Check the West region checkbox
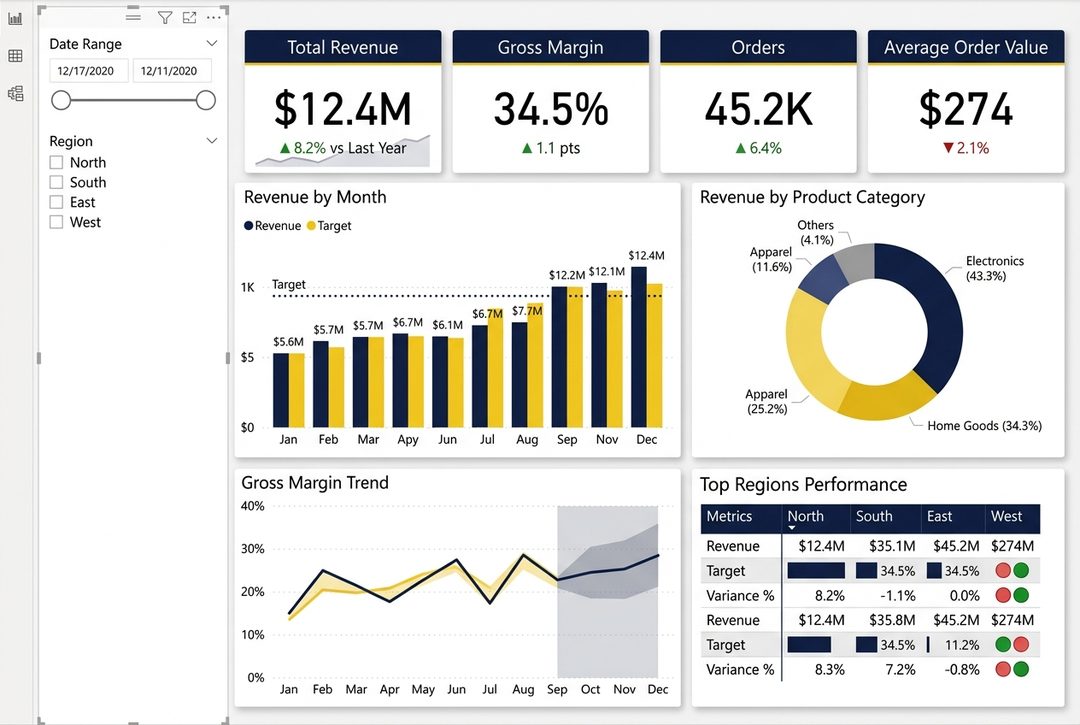1080x725 pixels. tap(56, 222)
